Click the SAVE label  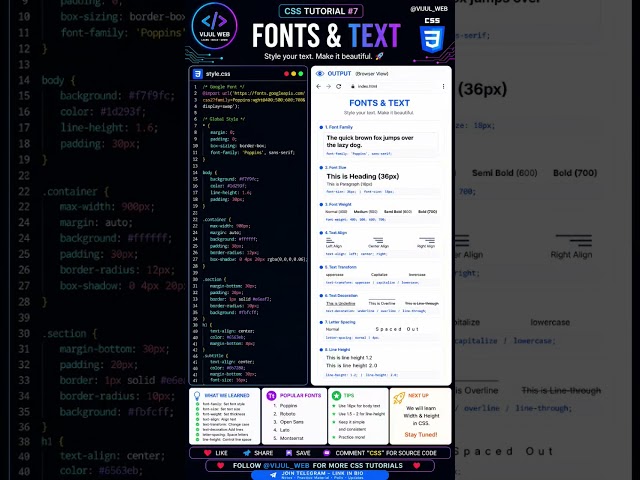pyautogui.click(x=303, y=453)
